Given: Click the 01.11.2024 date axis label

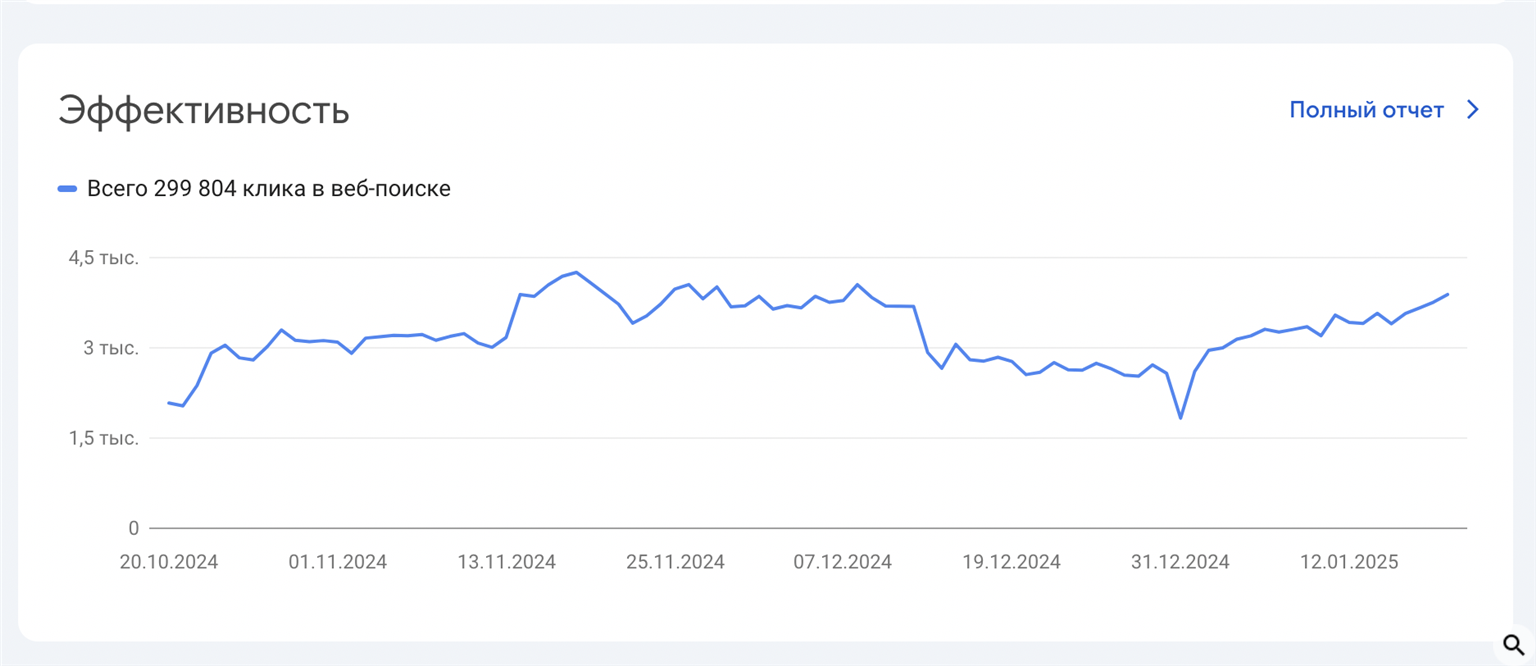Looking at the screenshot, I should click(337, 562).
